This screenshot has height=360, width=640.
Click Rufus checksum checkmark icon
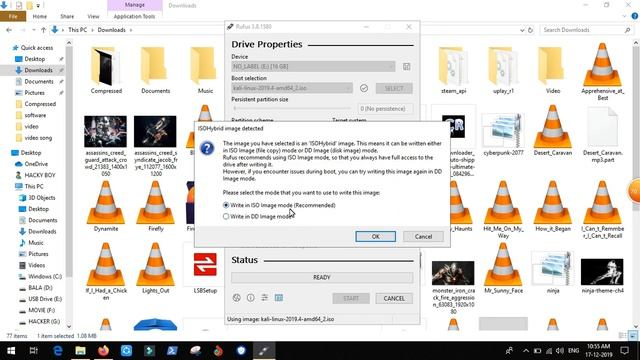point(364,88)
